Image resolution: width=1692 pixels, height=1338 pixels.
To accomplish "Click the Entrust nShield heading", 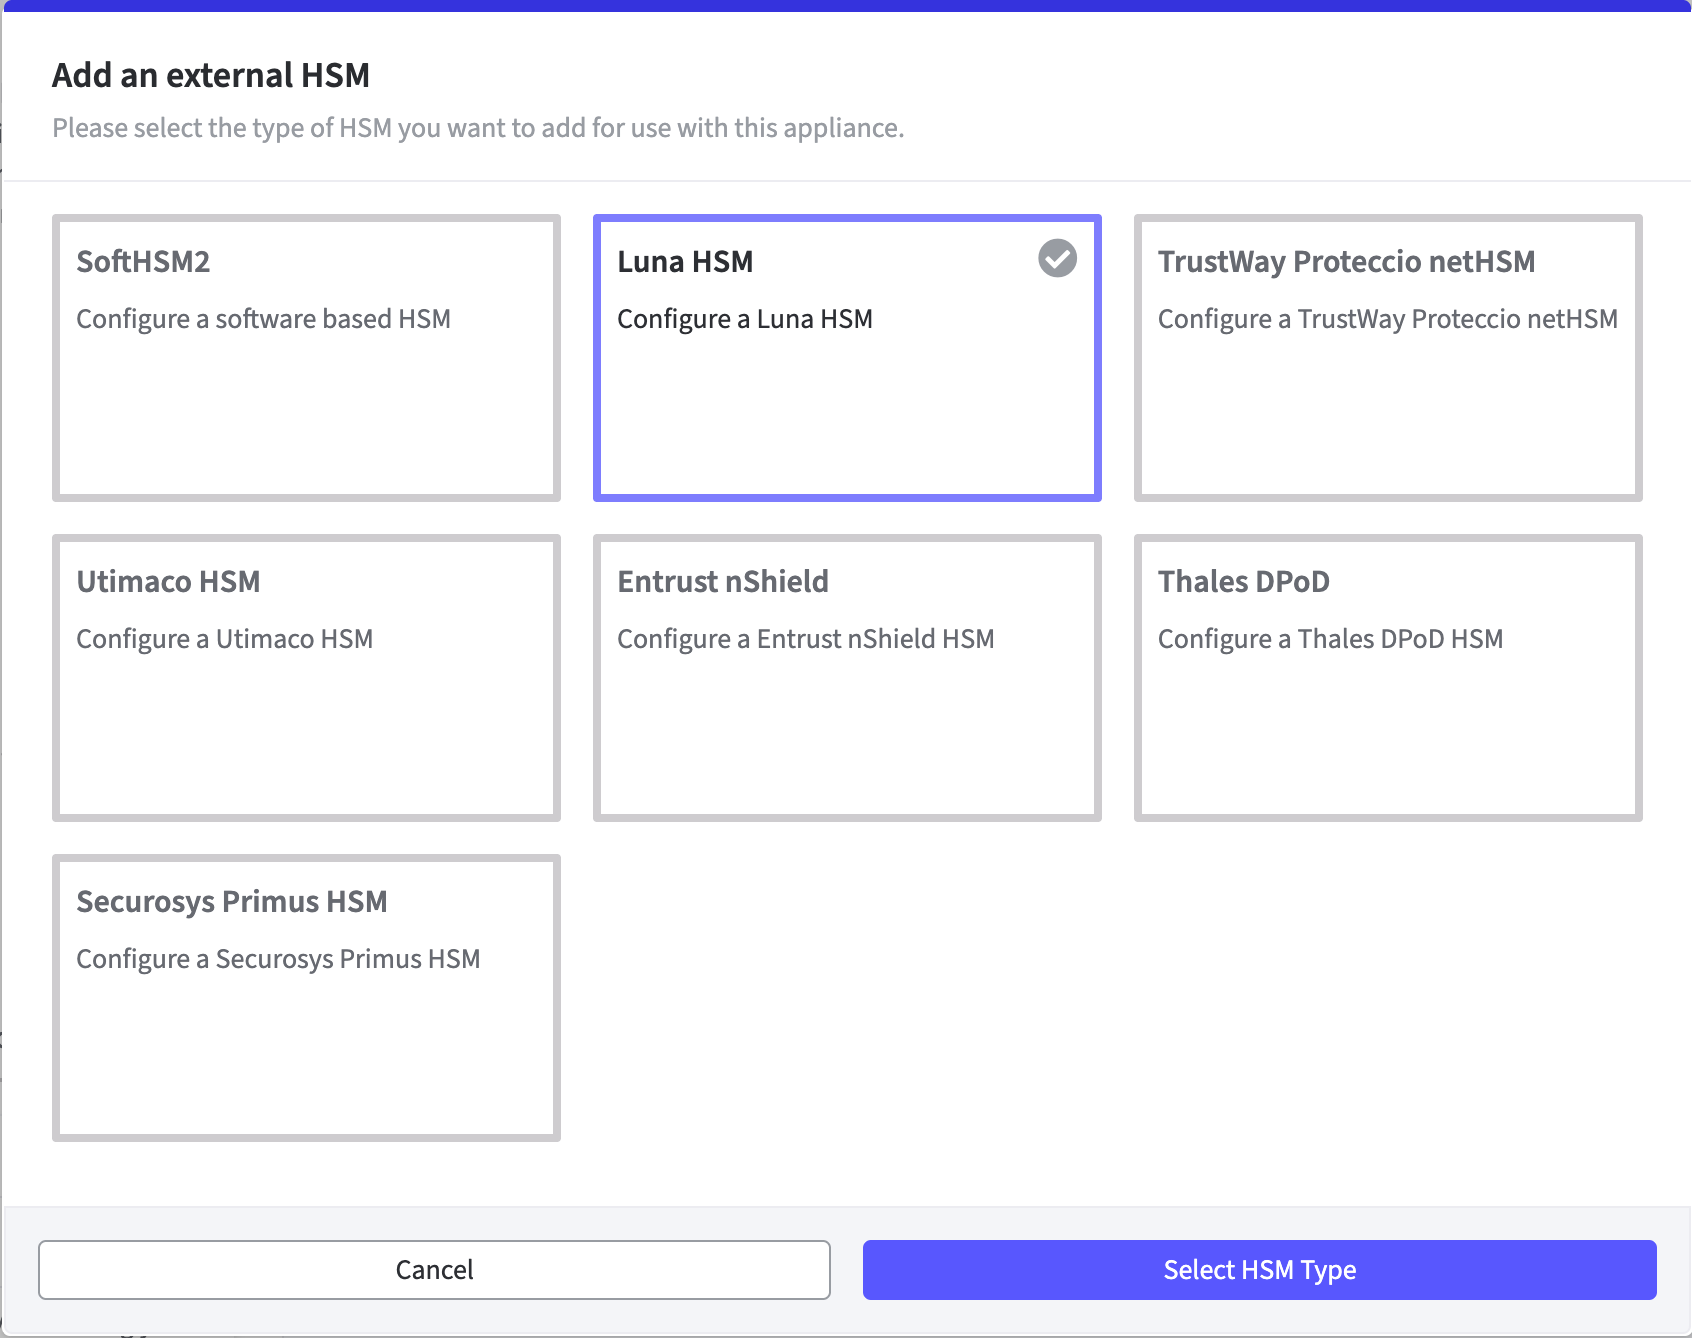I will tap(723, 581).
